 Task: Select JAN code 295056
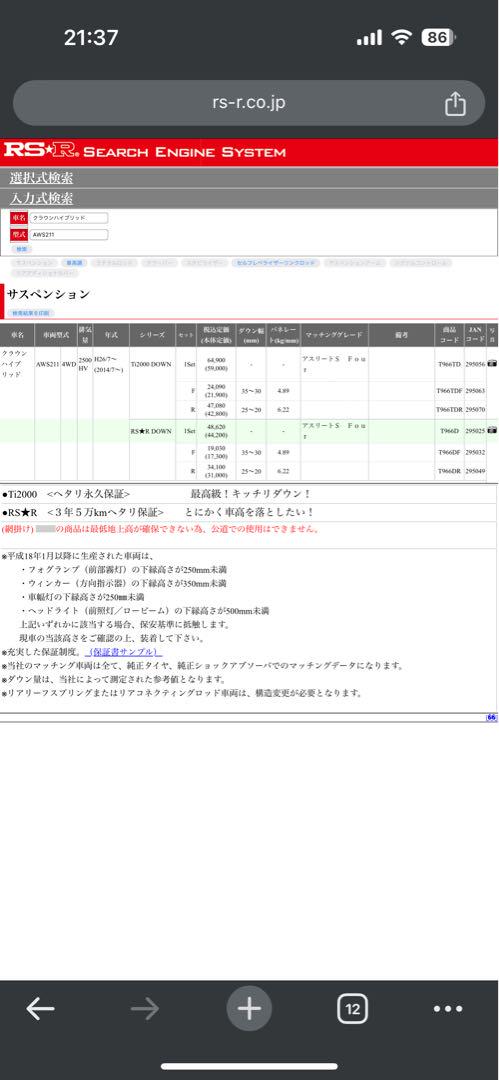(475, 362)
